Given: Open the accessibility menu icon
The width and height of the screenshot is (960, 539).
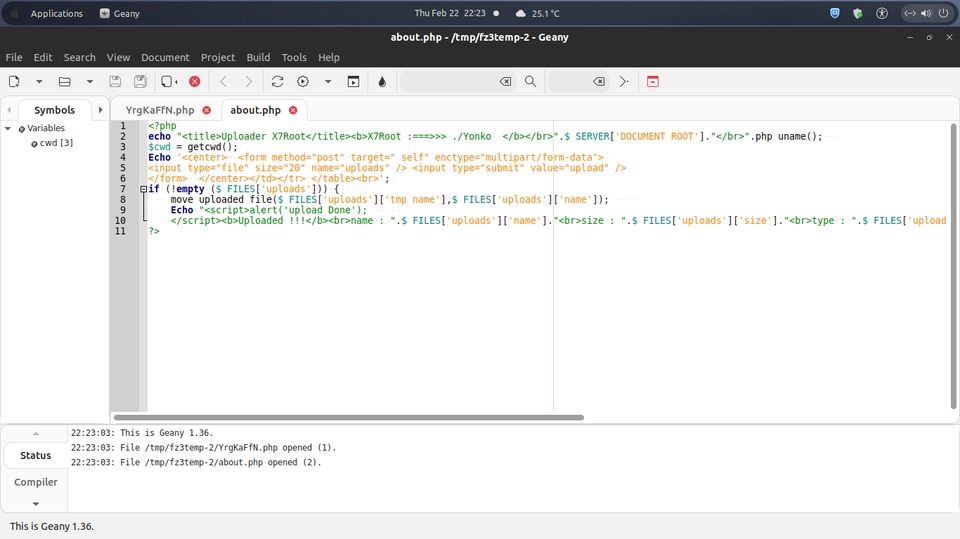Looking at the screenshot, I should point(882,13).
